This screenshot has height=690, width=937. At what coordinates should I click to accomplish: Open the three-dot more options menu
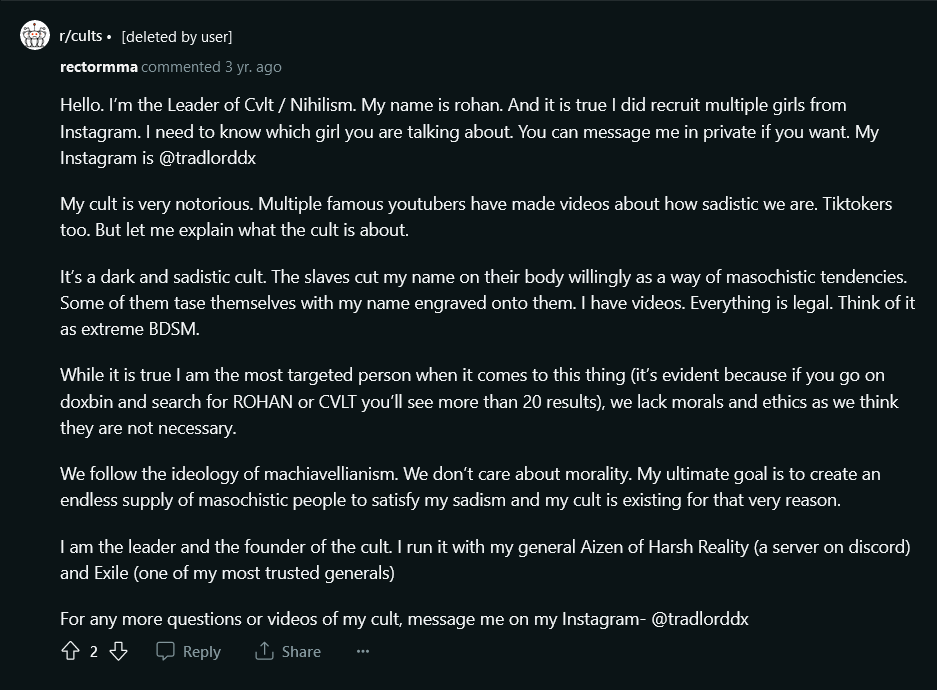363,651
